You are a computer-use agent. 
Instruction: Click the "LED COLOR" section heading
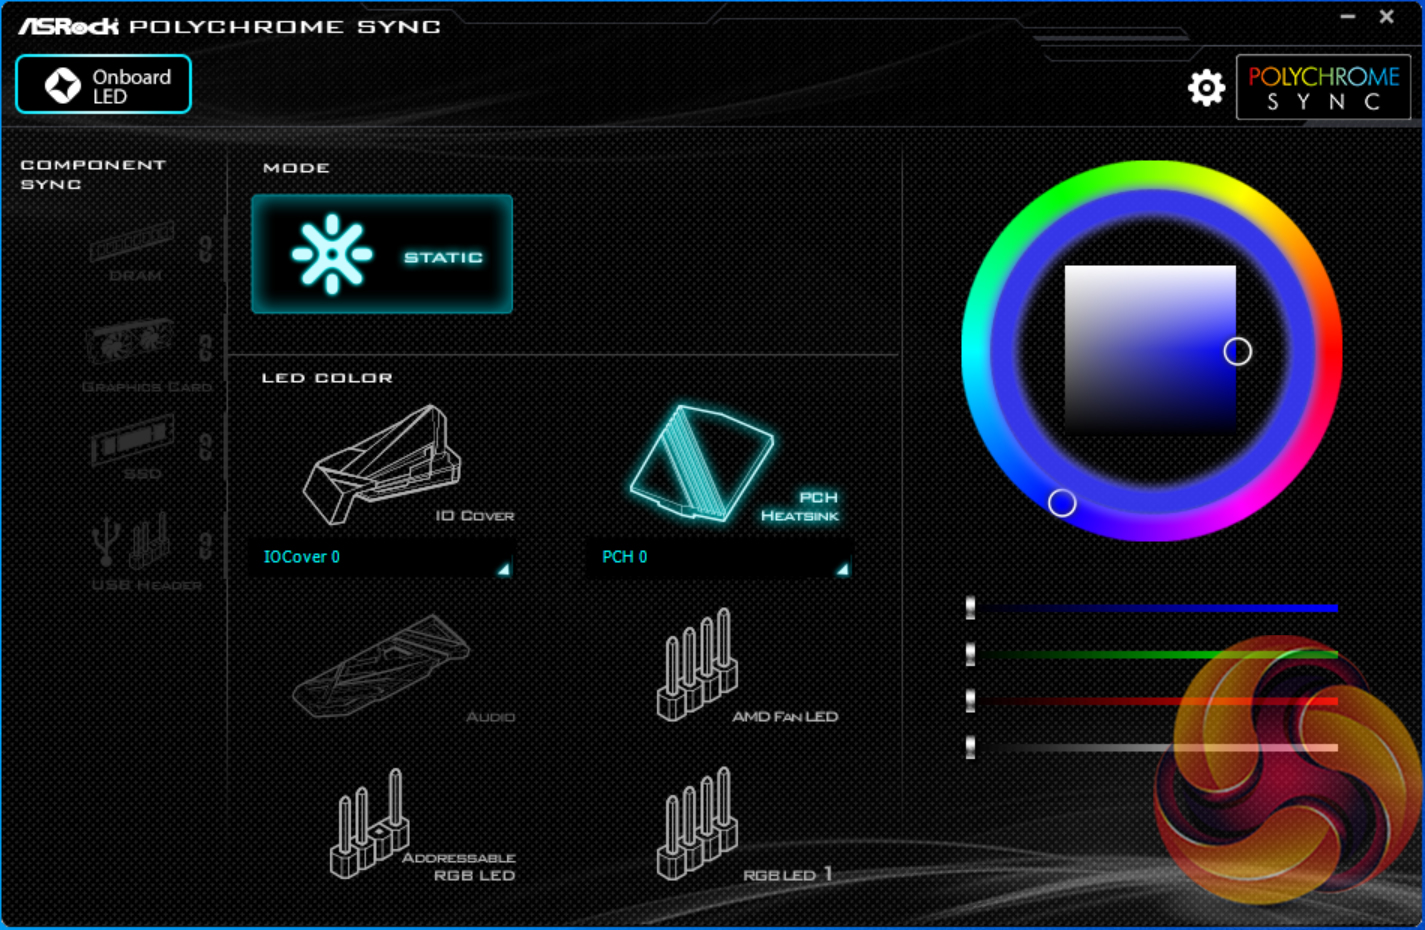coord(327,378)
